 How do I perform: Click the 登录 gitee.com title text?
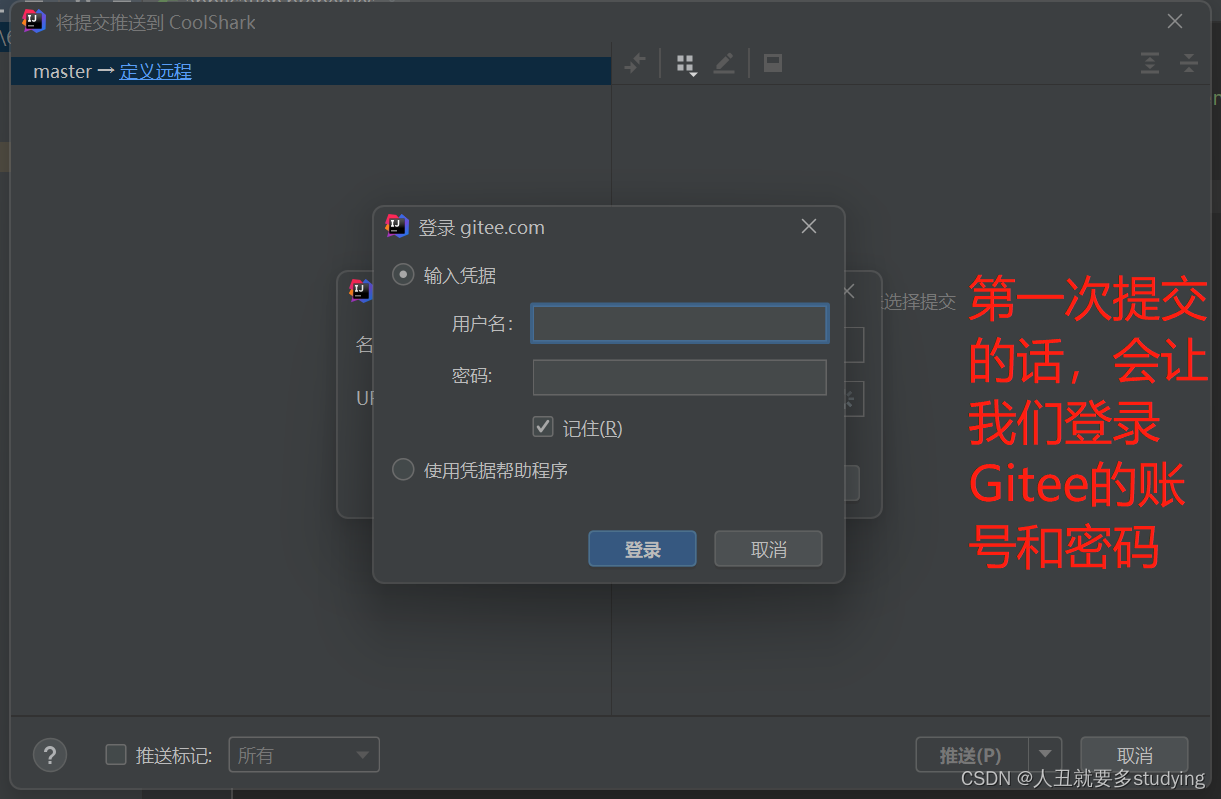pyautogui.click(x=481, y=228)
